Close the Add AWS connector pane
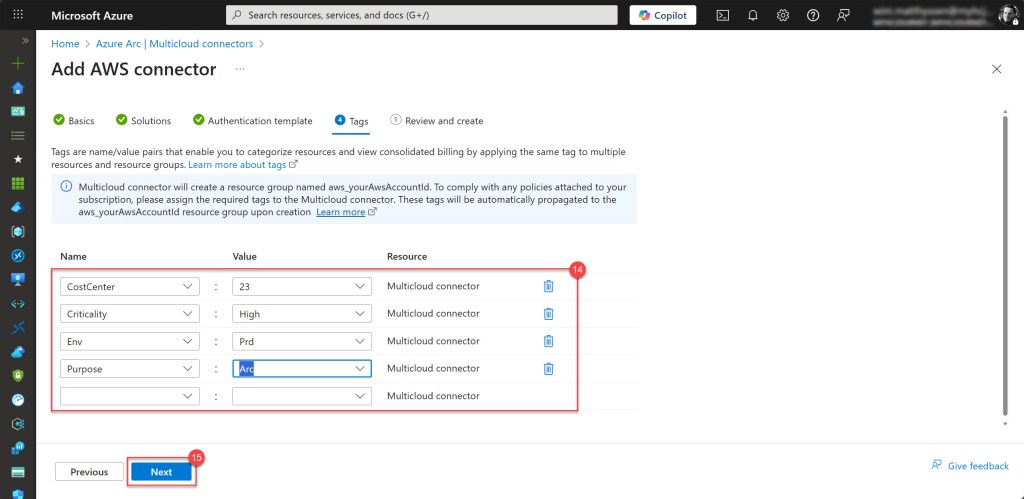 (996, 69)
